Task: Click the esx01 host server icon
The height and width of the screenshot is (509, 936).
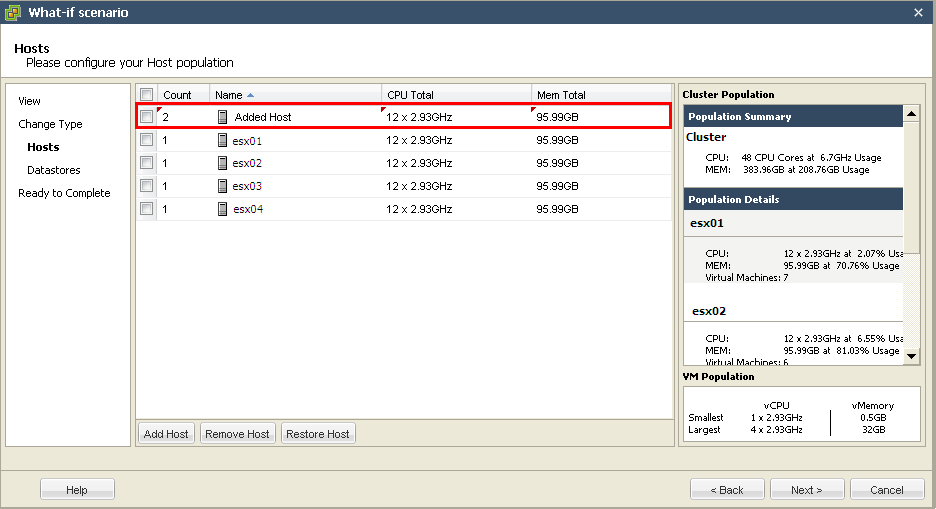Action: pyautogui.click(x=222, y=140)
